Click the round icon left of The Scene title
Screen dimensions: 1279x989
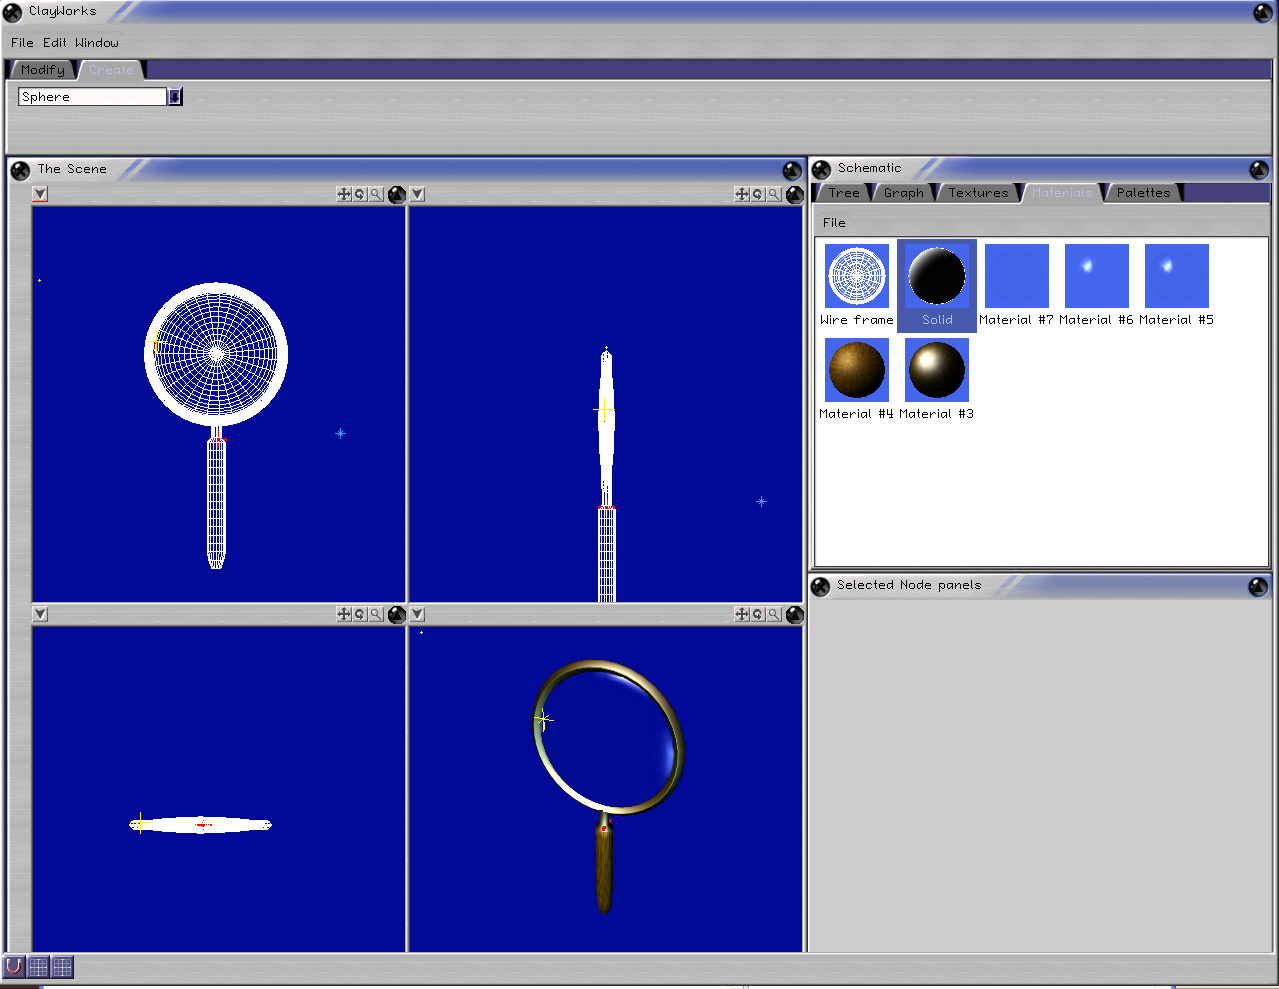point(20,170)
